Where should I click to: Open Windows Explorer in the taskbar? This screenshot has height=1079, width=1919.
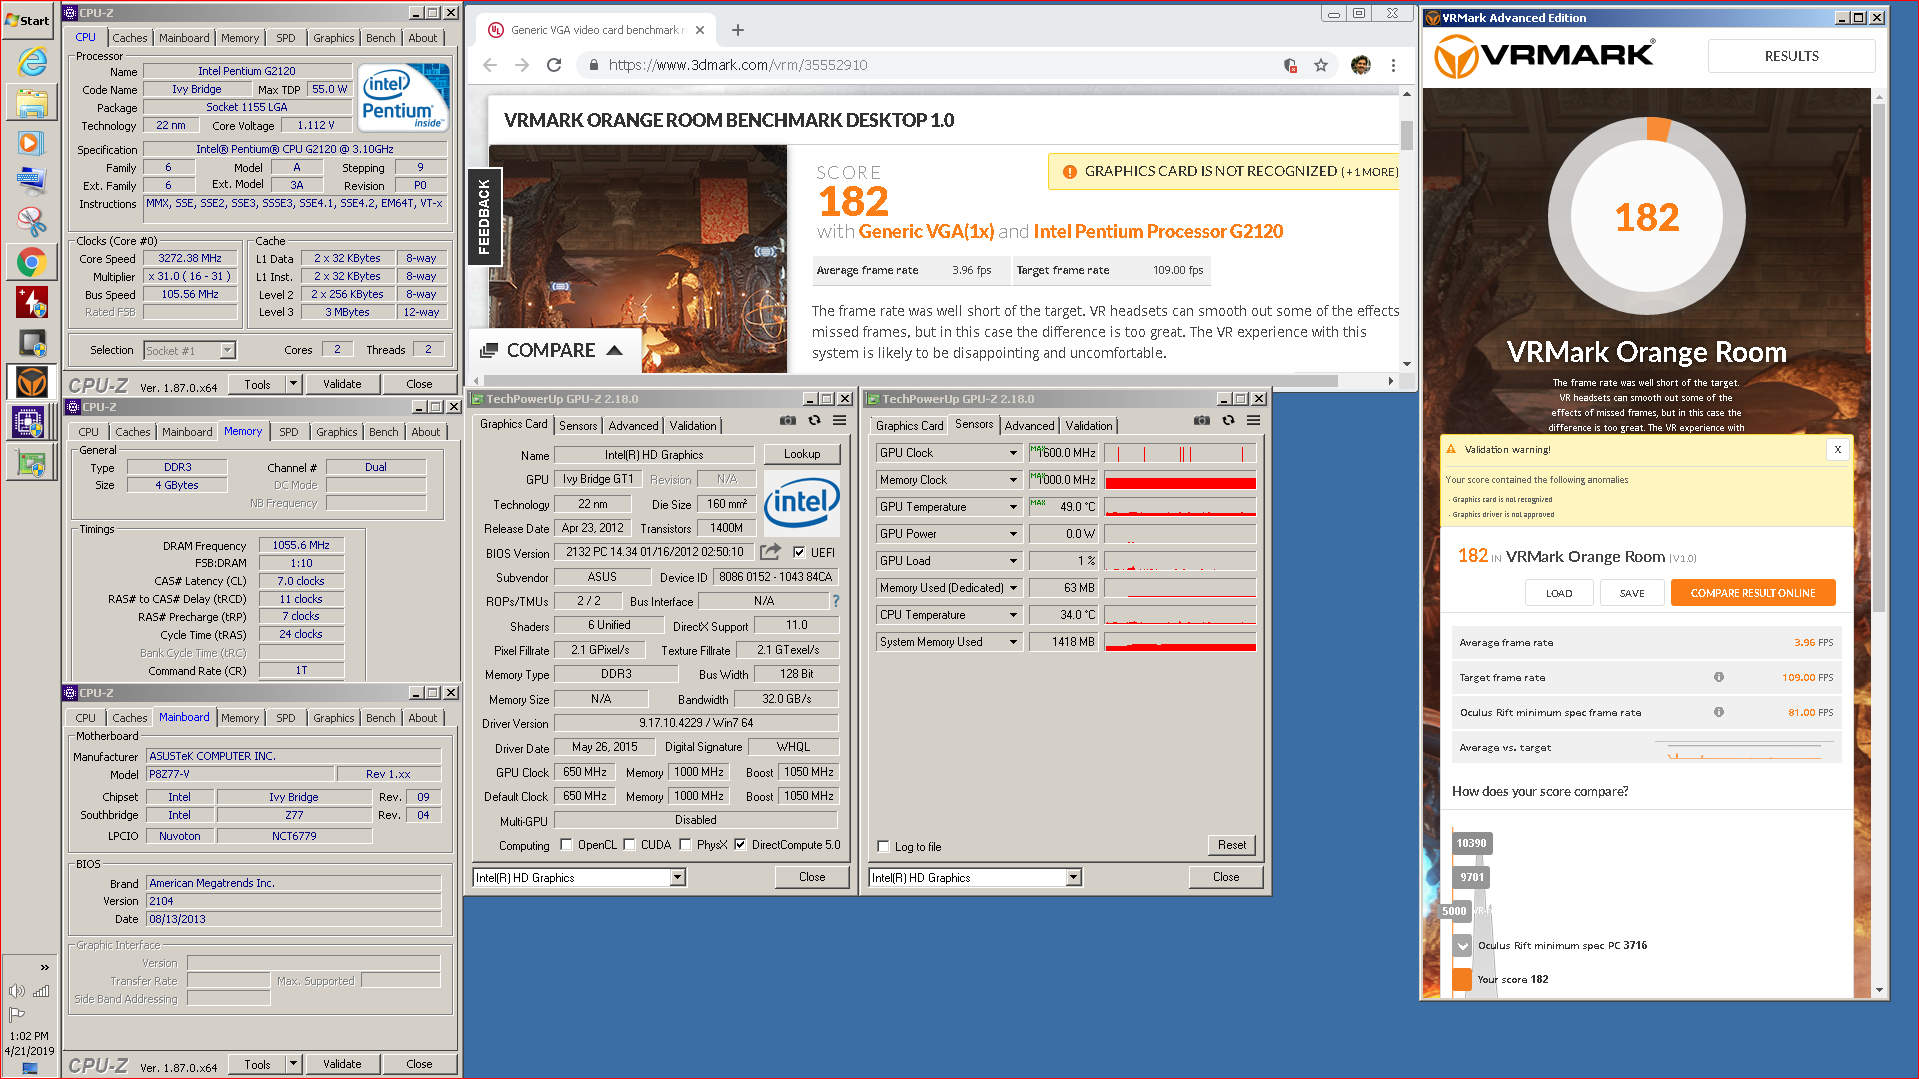tap(32, 102)
